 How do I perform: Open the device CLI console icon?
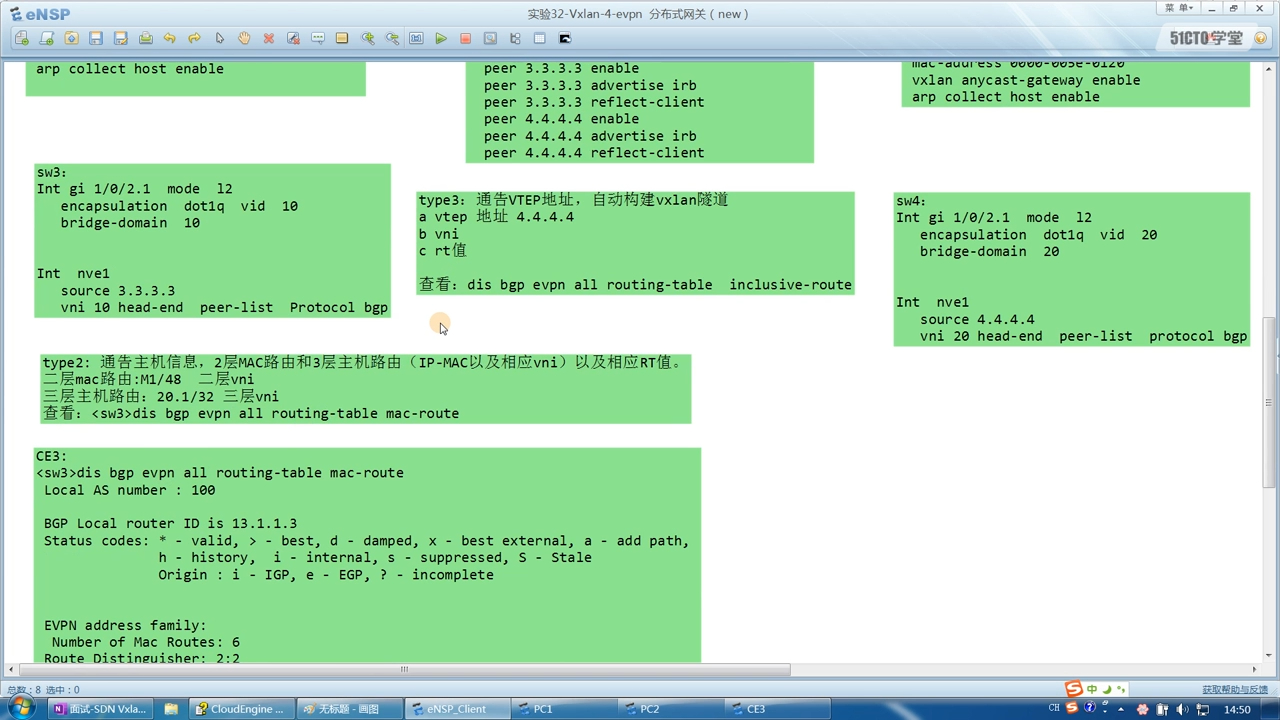(x=564, y=38)
